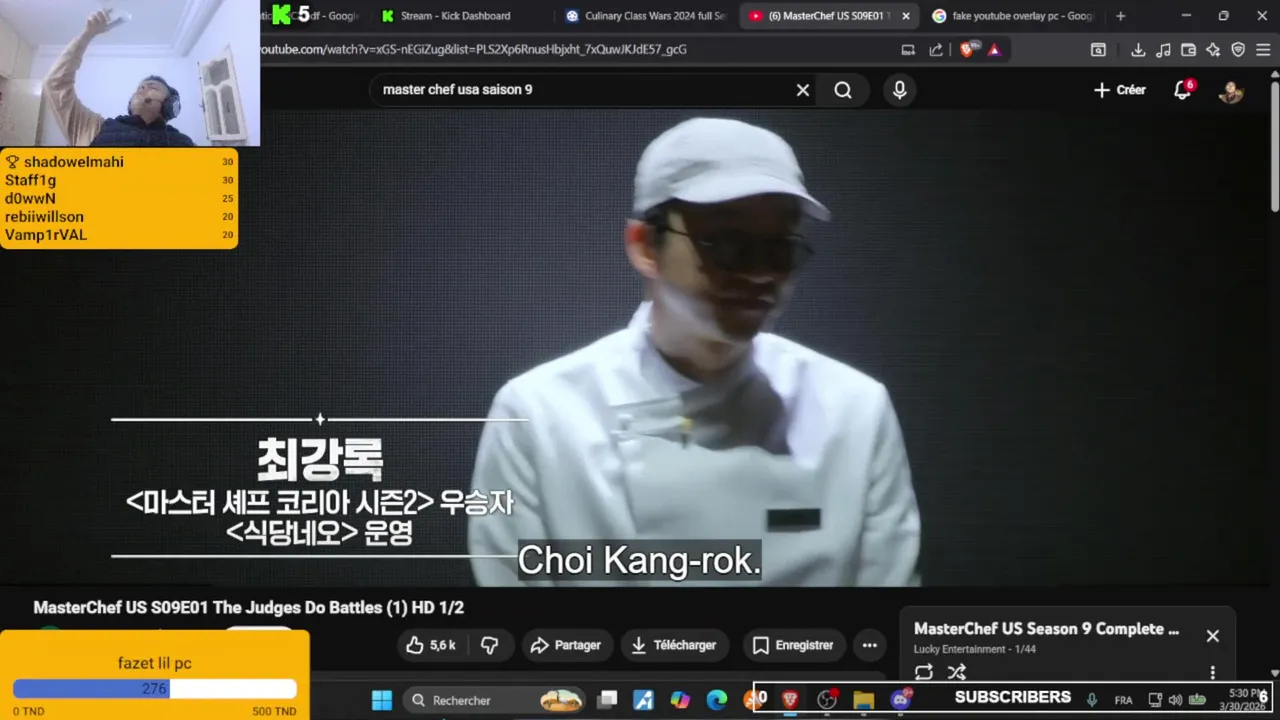Click the Créer button
Viewport: 1280px width, 720px height.
click(x=1119, y=90)
